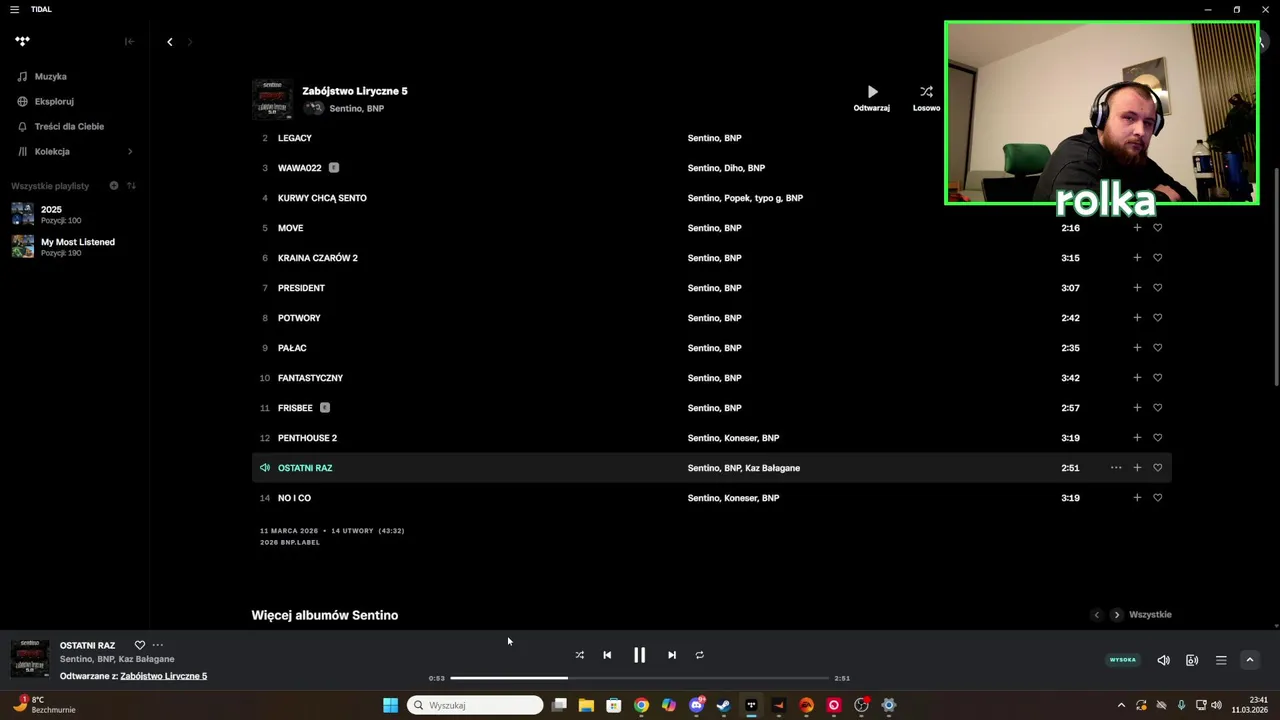The width and height of the screenshot is (1280, 720).
Task: Mute with the volume speaker icon
Action: pyautogui.click(x=1163, y=660)
